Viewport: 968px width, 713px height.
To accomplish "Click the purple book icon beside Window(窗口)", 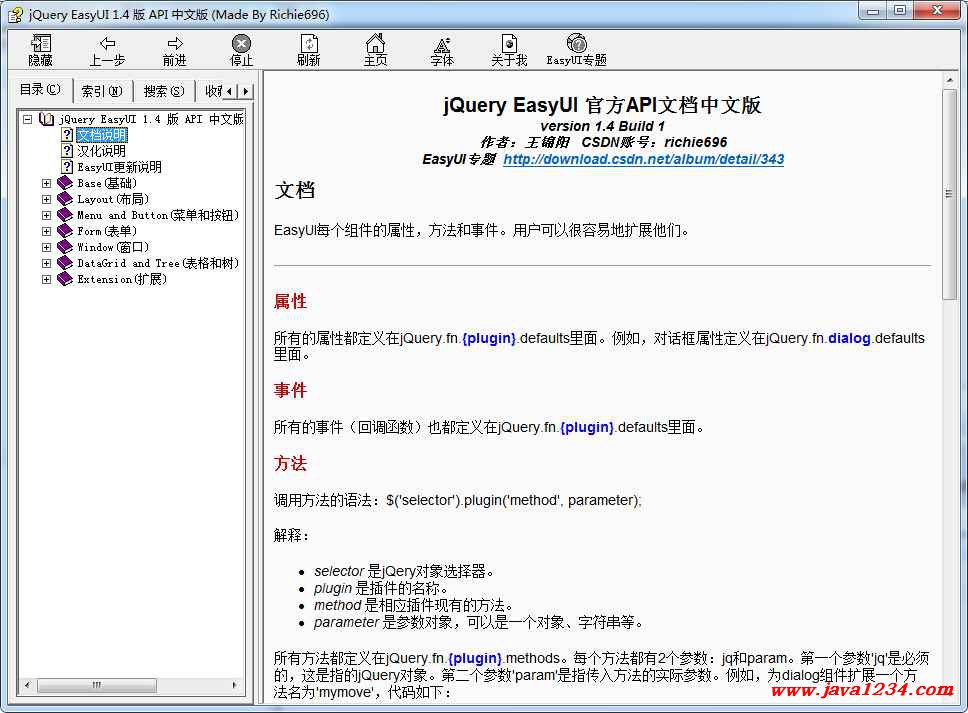I will click(65, 247).
